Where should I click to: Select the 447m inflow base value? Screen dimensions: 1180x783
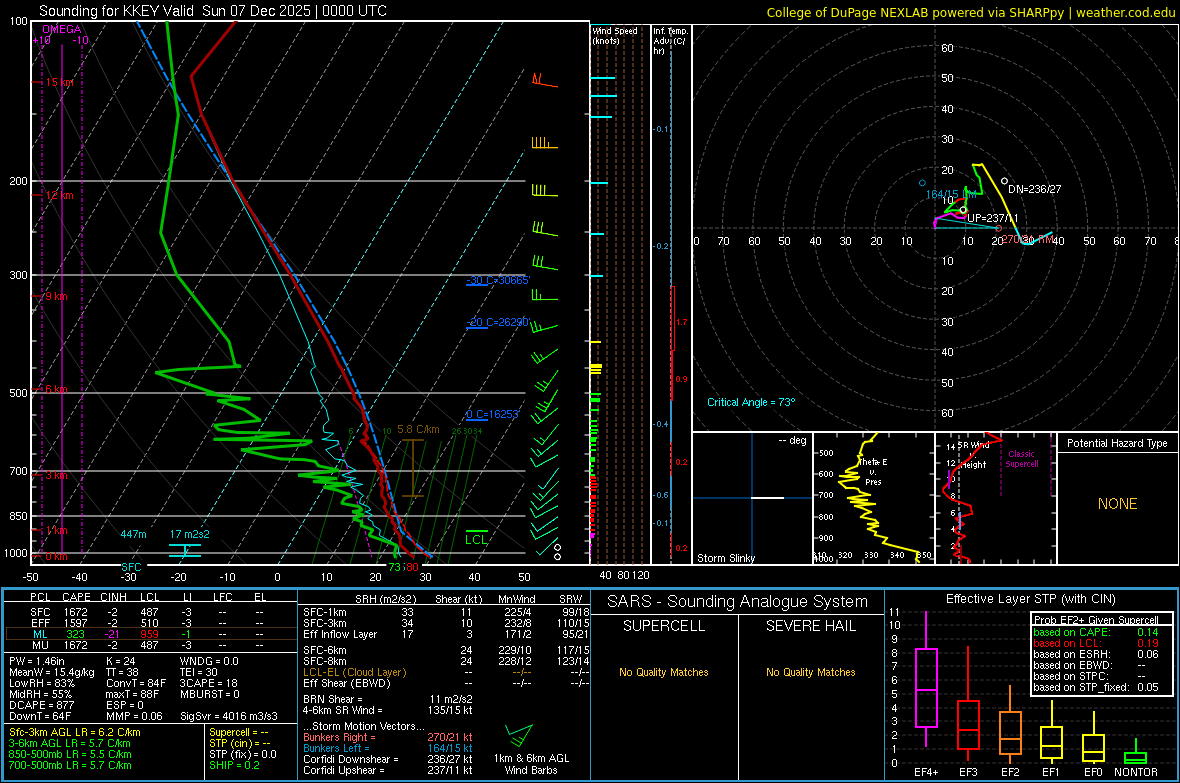(133, 534)
